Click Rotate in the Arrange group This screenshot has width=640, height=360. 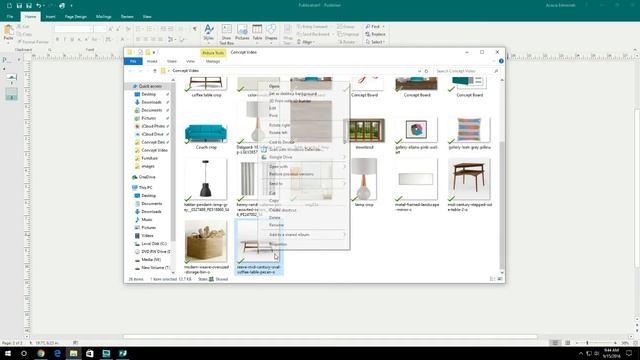point(347,42)
